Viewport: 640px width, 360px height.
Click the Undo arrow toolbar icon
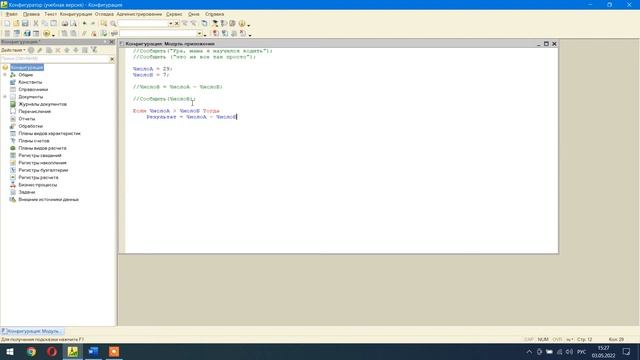84,24
